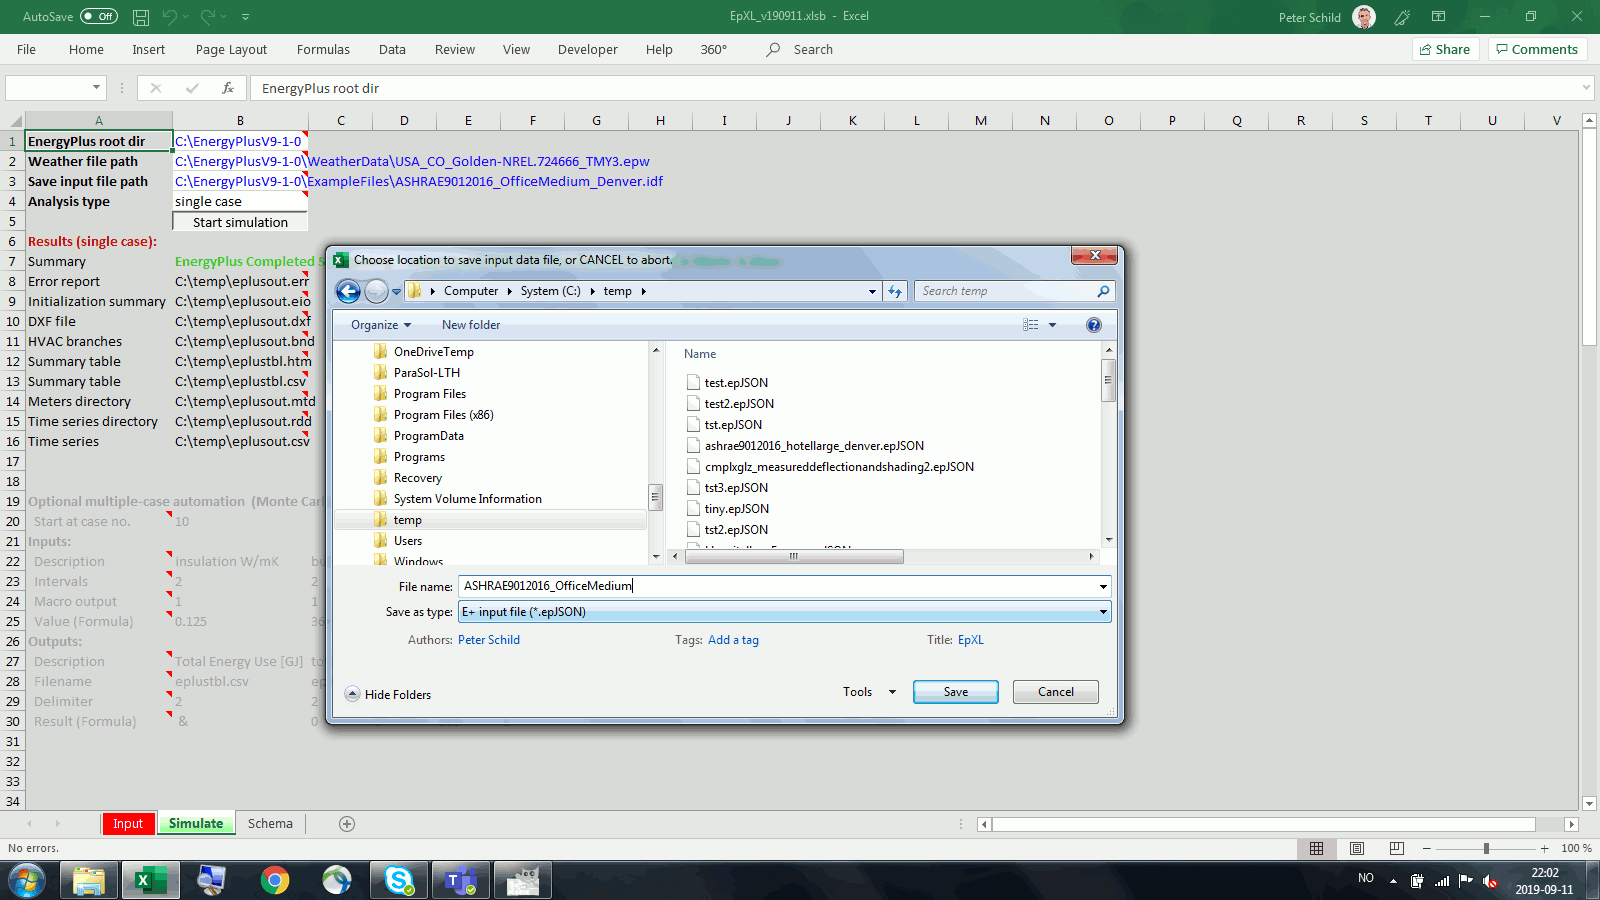
Task: Open the Formulas ribbon tab
Action: tap(323, 49)
